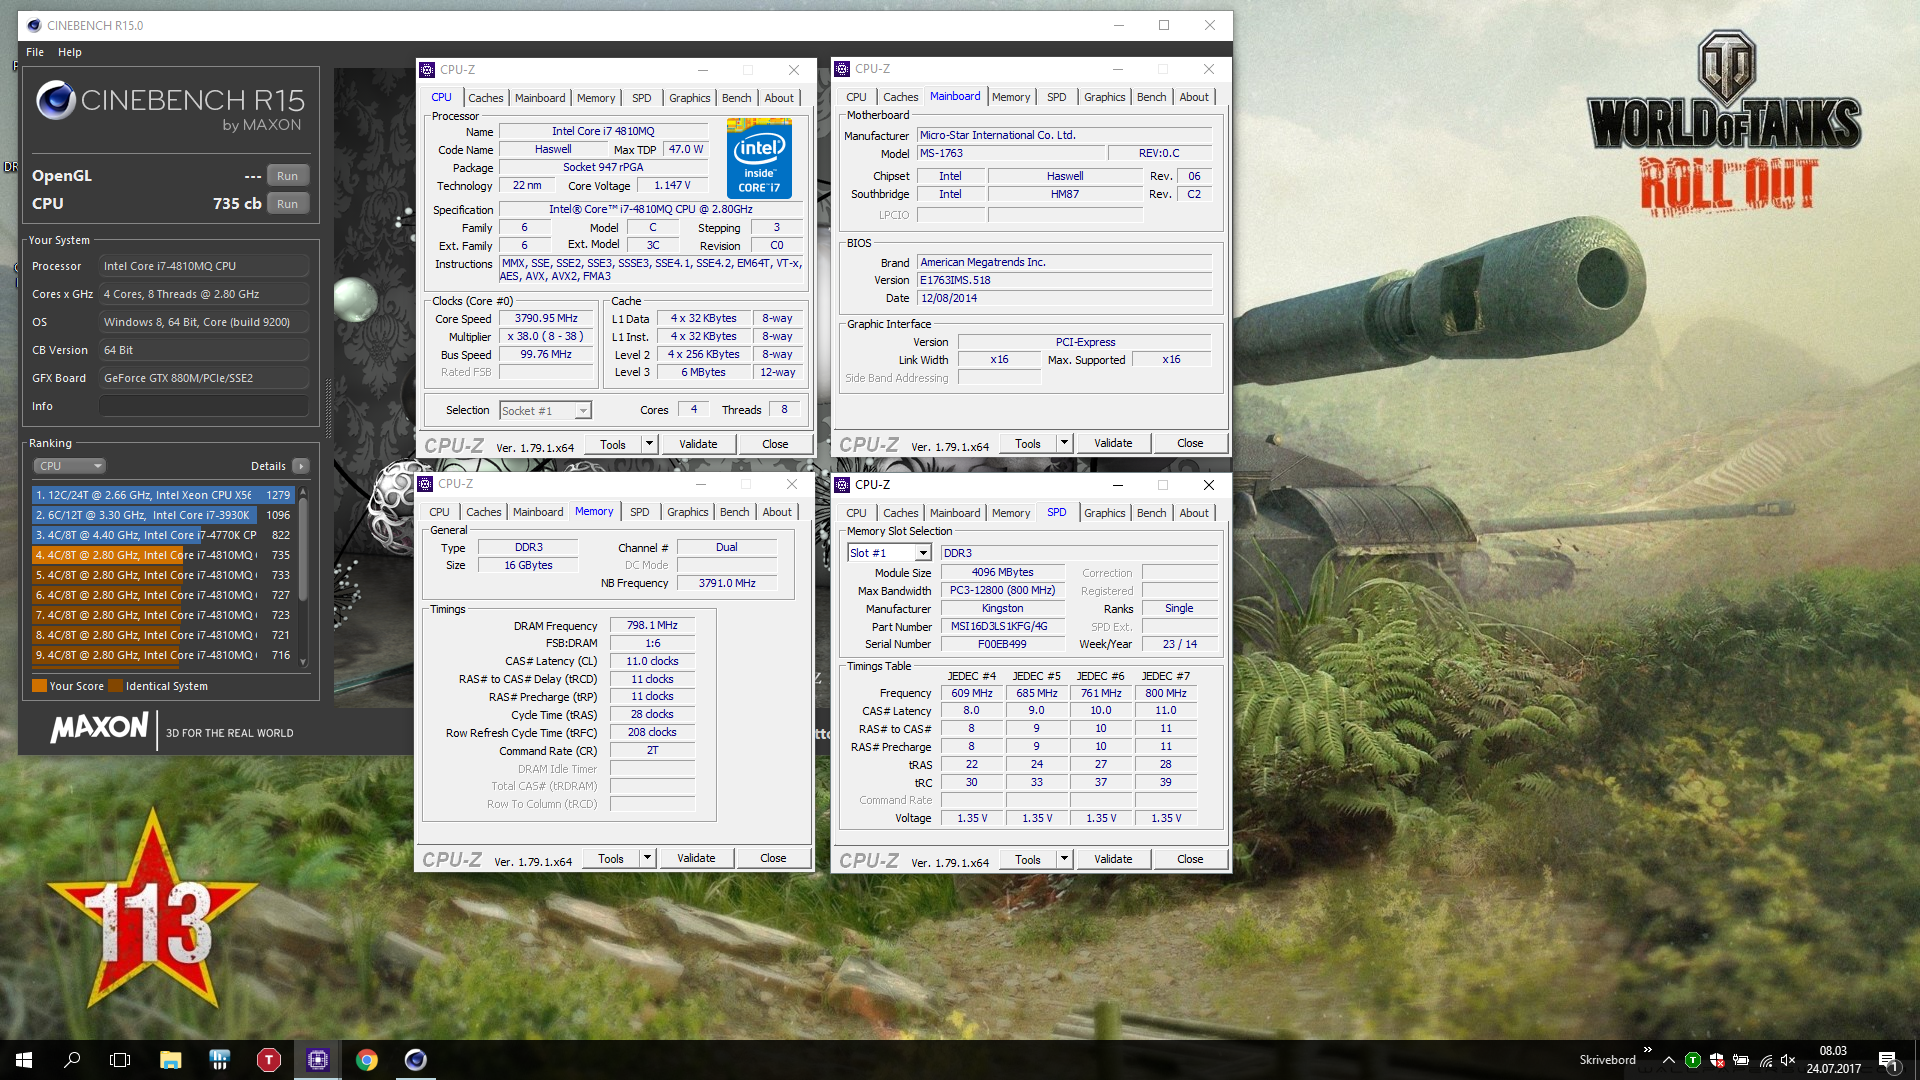This screenshot has height=1080, width=1920.
Task: Select ranking row 4 with score 735
Action: [164, 555]
